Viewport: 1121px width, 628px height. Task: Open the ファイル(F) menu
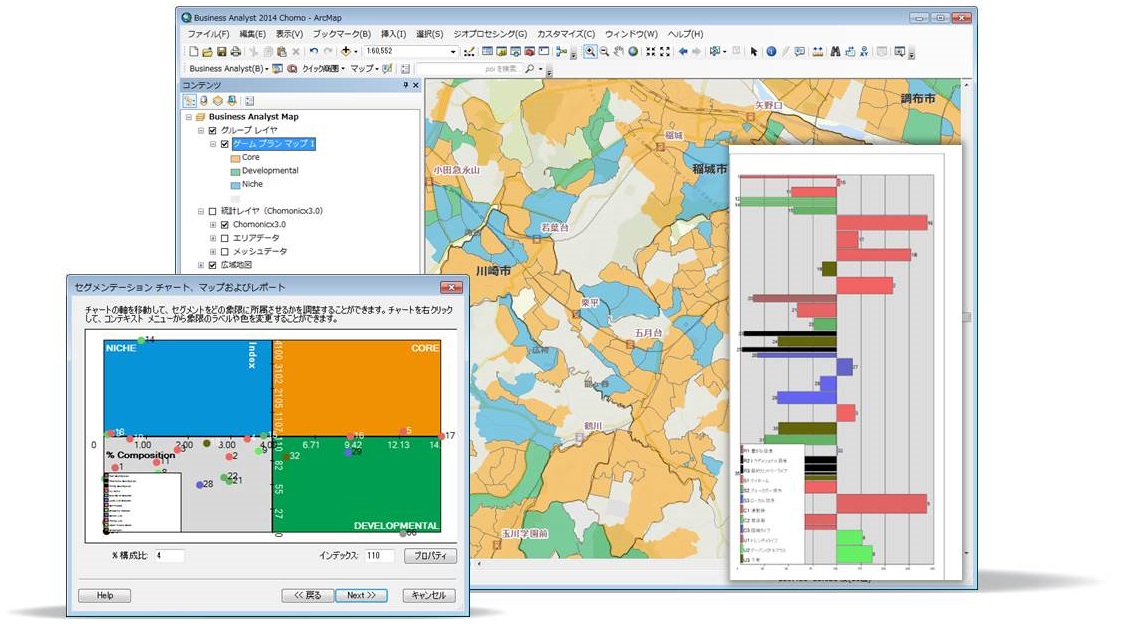208,34
